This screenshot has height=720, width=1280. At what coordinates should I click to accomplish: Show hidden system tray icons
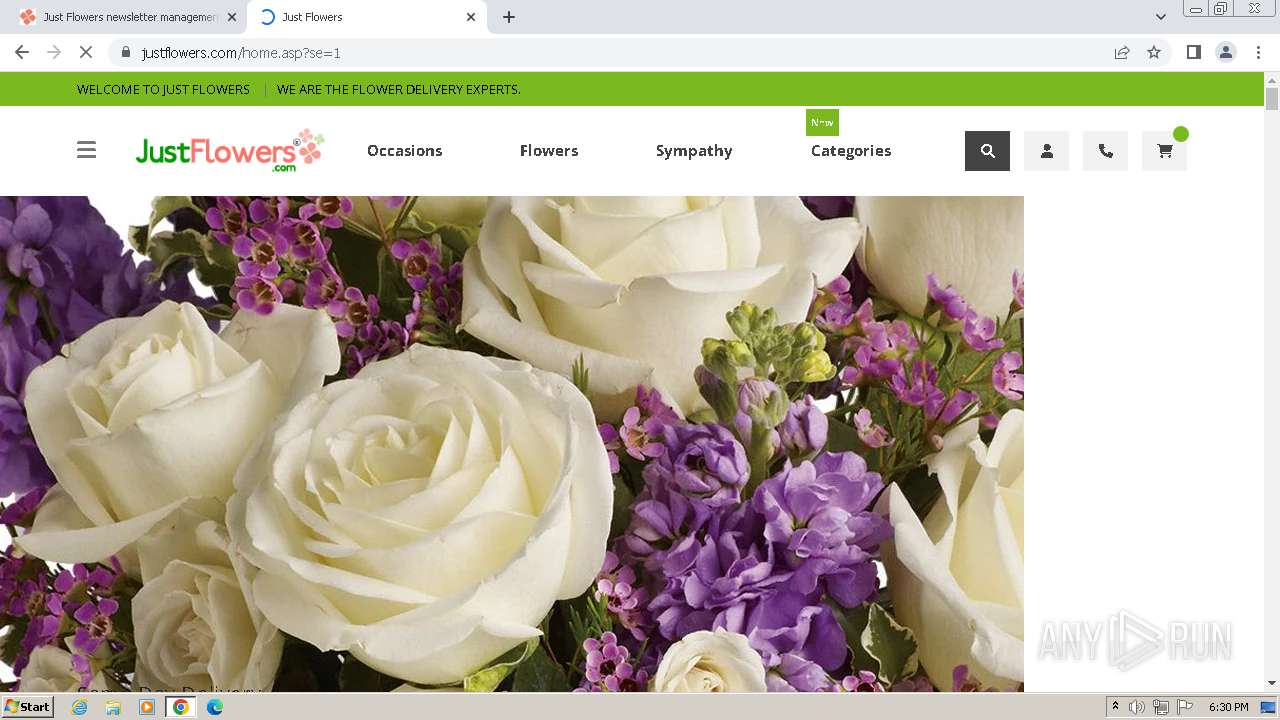(1115, 707)
